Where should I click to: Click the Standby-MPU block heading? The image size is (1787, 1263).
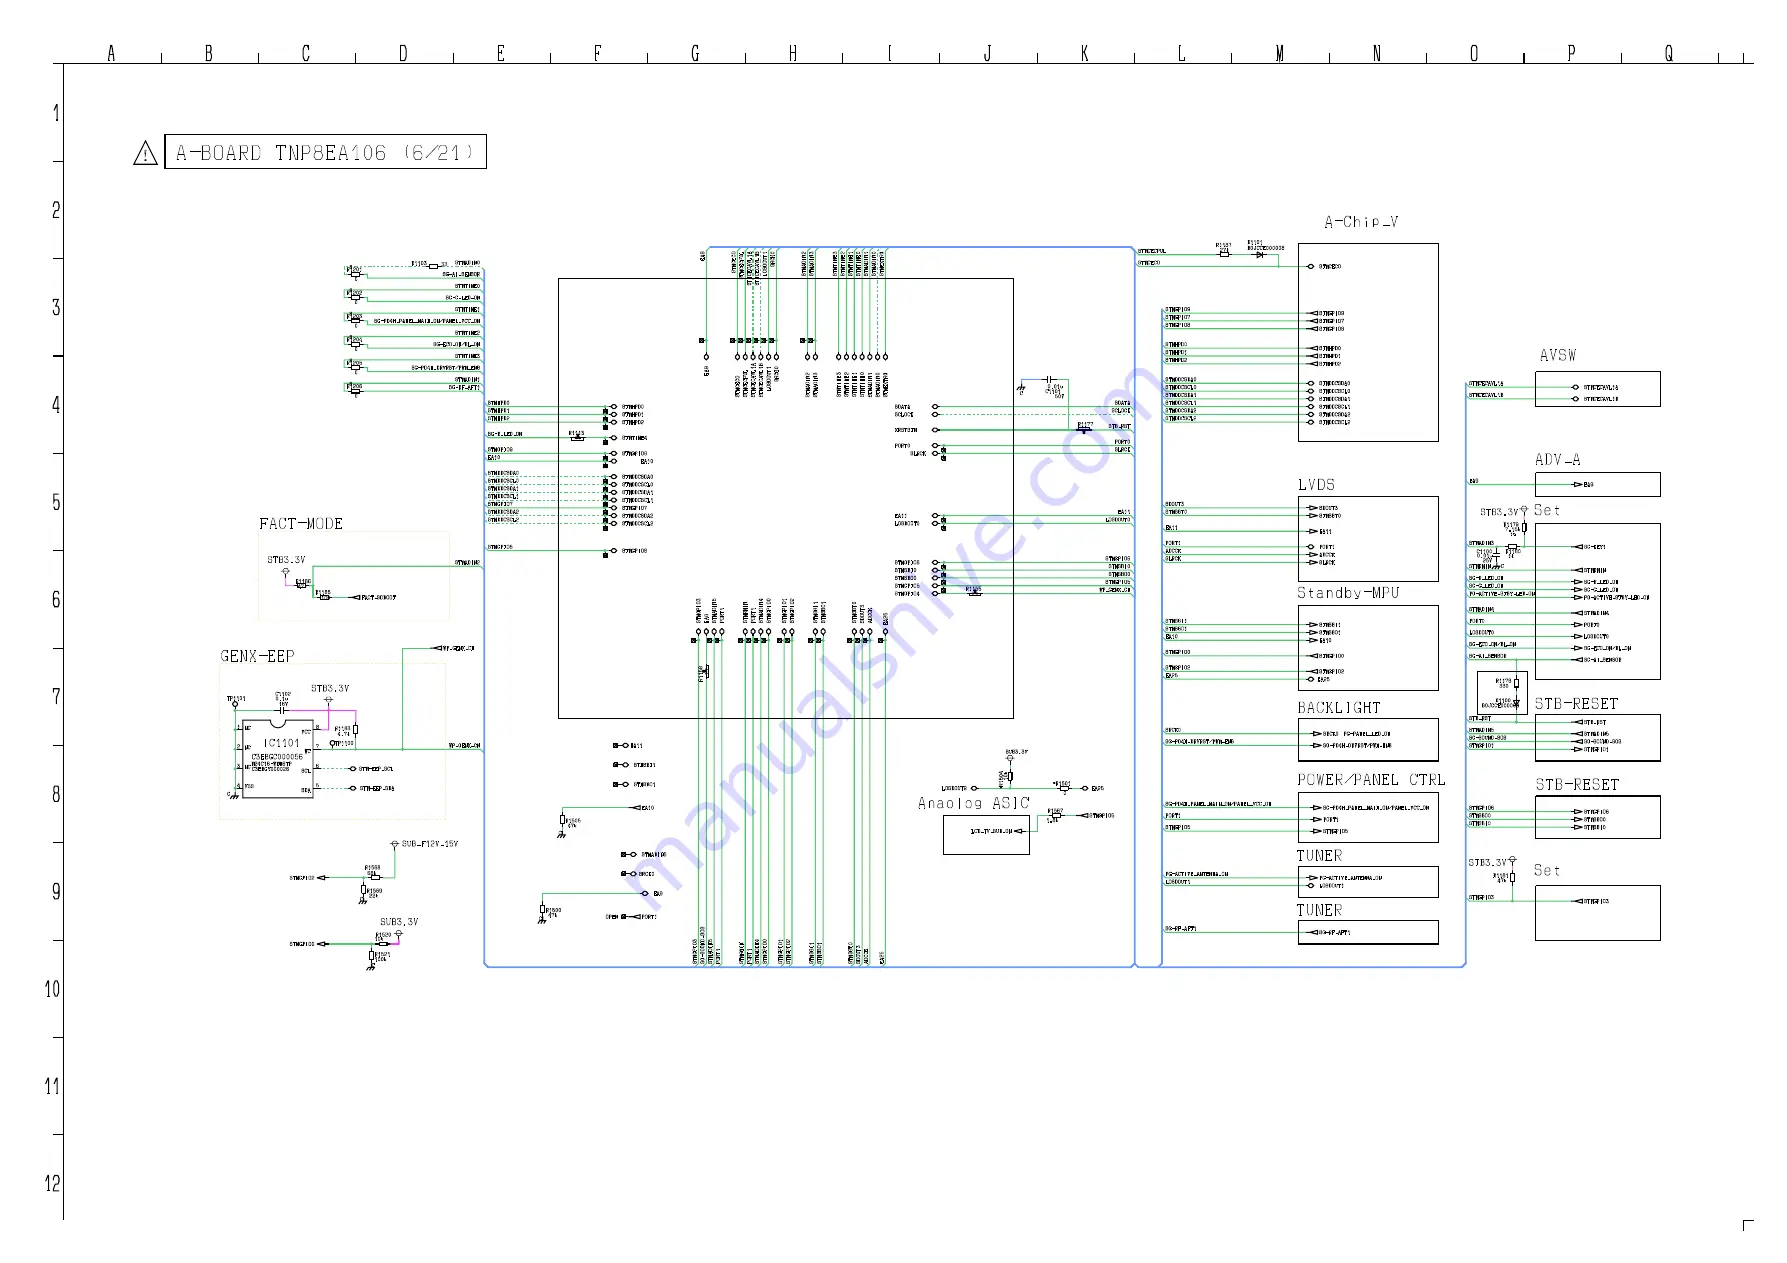click(x=1348, y=593)
